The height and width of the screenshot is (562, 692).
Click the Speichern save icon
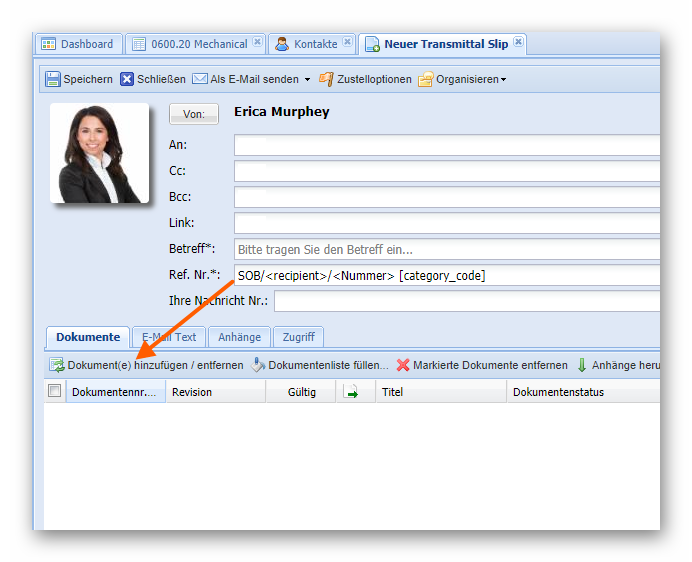(x=53, y=79)
